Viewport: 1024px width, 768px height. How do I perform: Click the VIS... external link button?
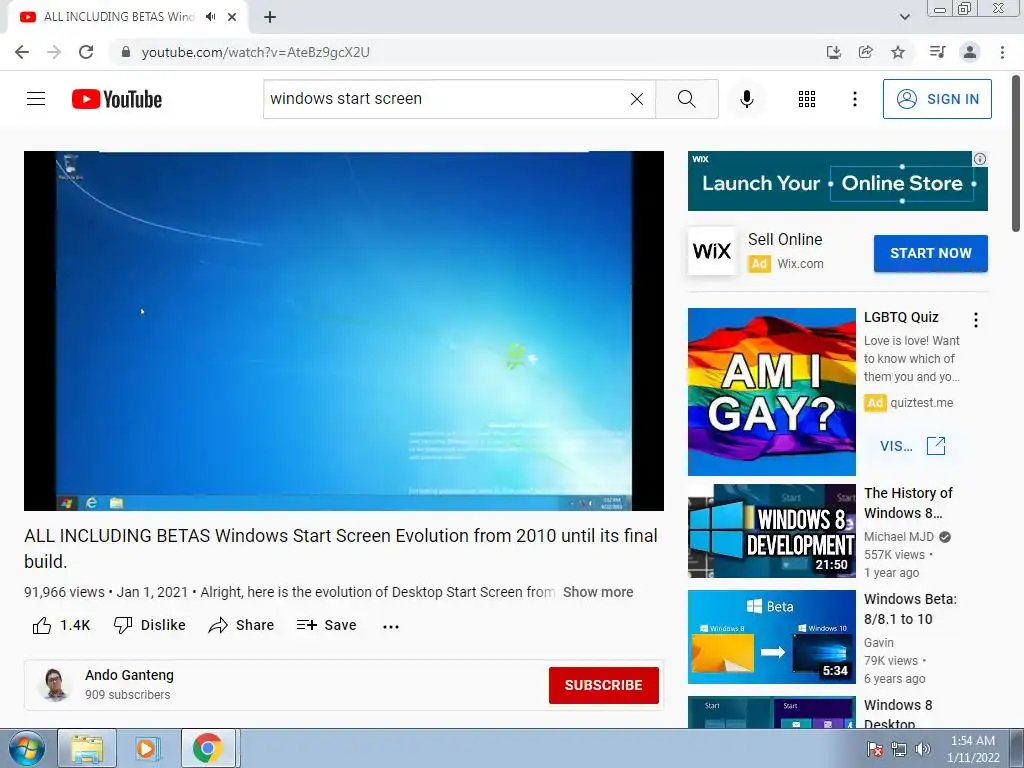pyautogui.click(x=912, y=446)
